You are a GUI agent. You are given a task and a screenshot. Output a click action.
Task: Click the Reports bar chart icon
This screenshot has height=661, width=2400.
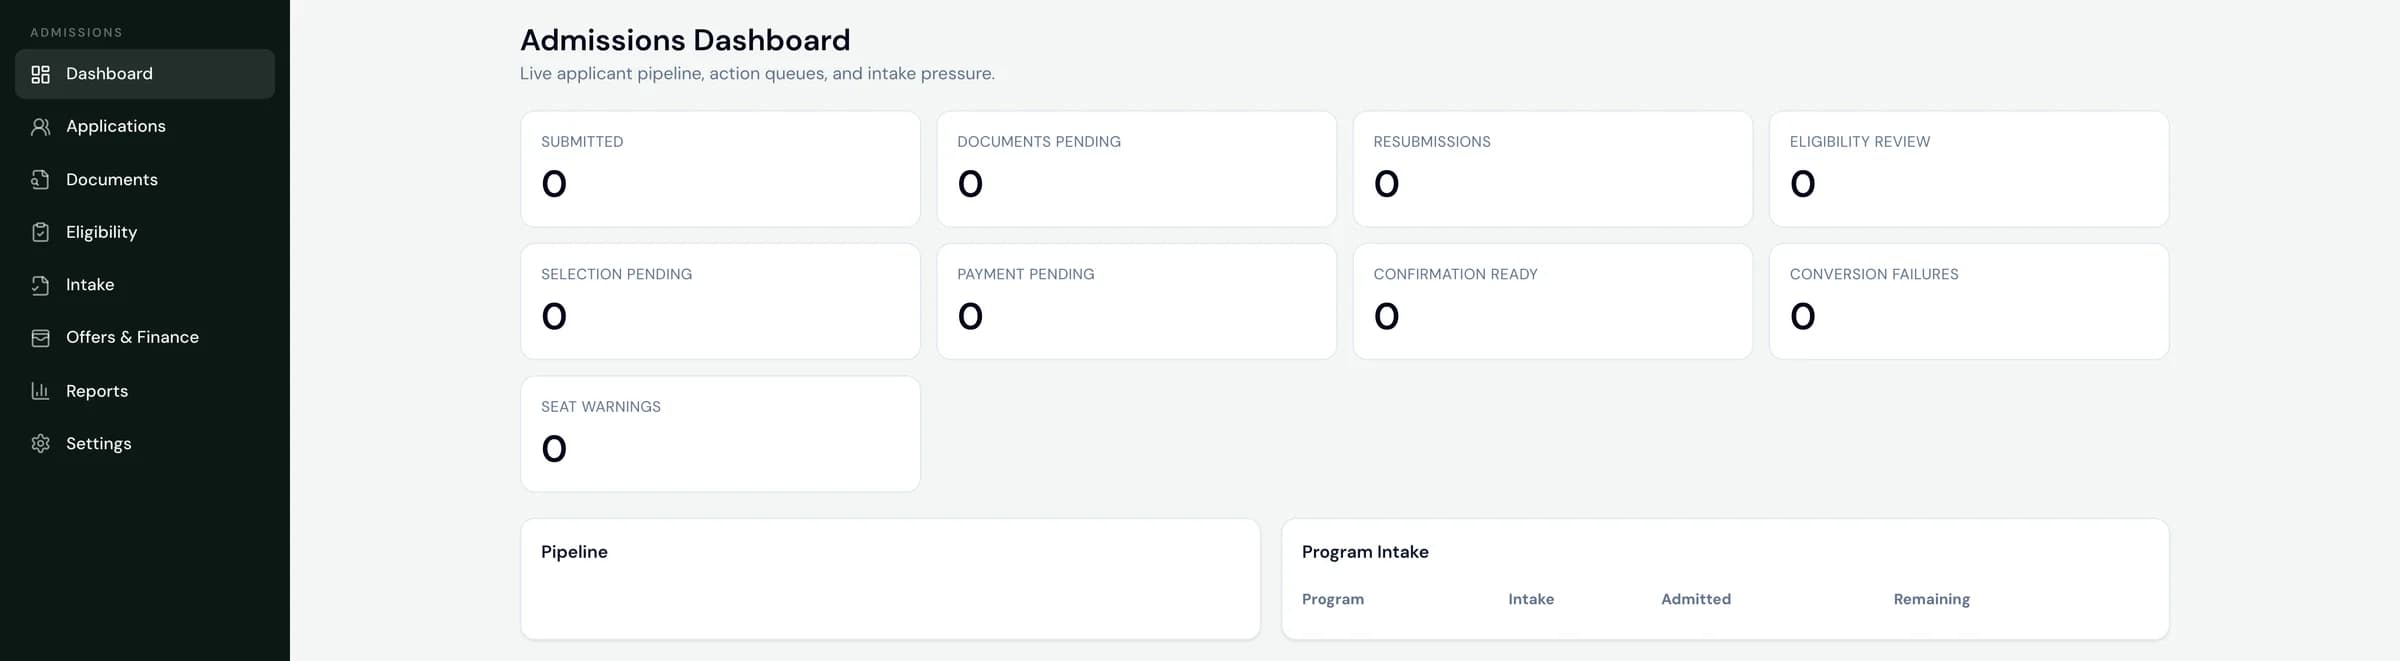point(40,391)
